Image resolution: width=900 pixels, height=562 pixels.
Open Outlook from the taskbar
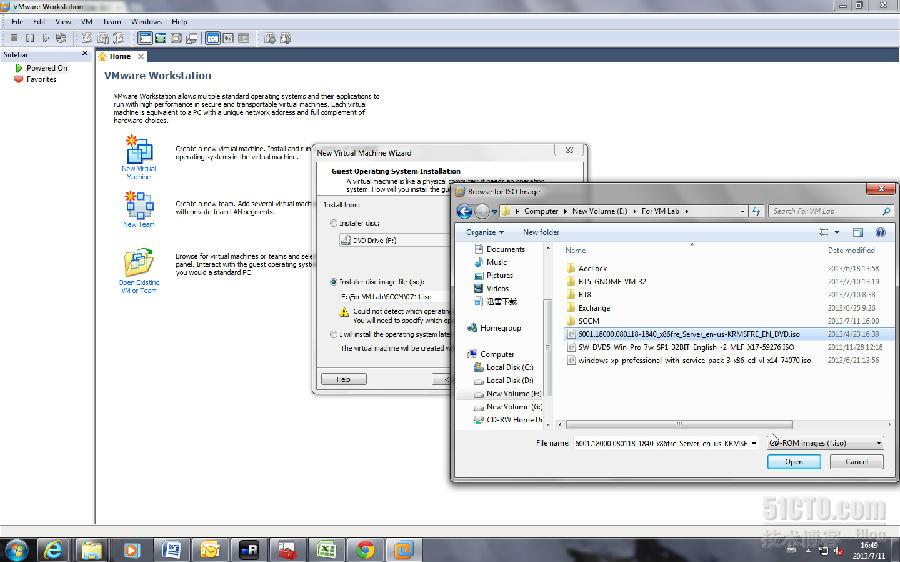pyautogui.click(x=210, y=550)
